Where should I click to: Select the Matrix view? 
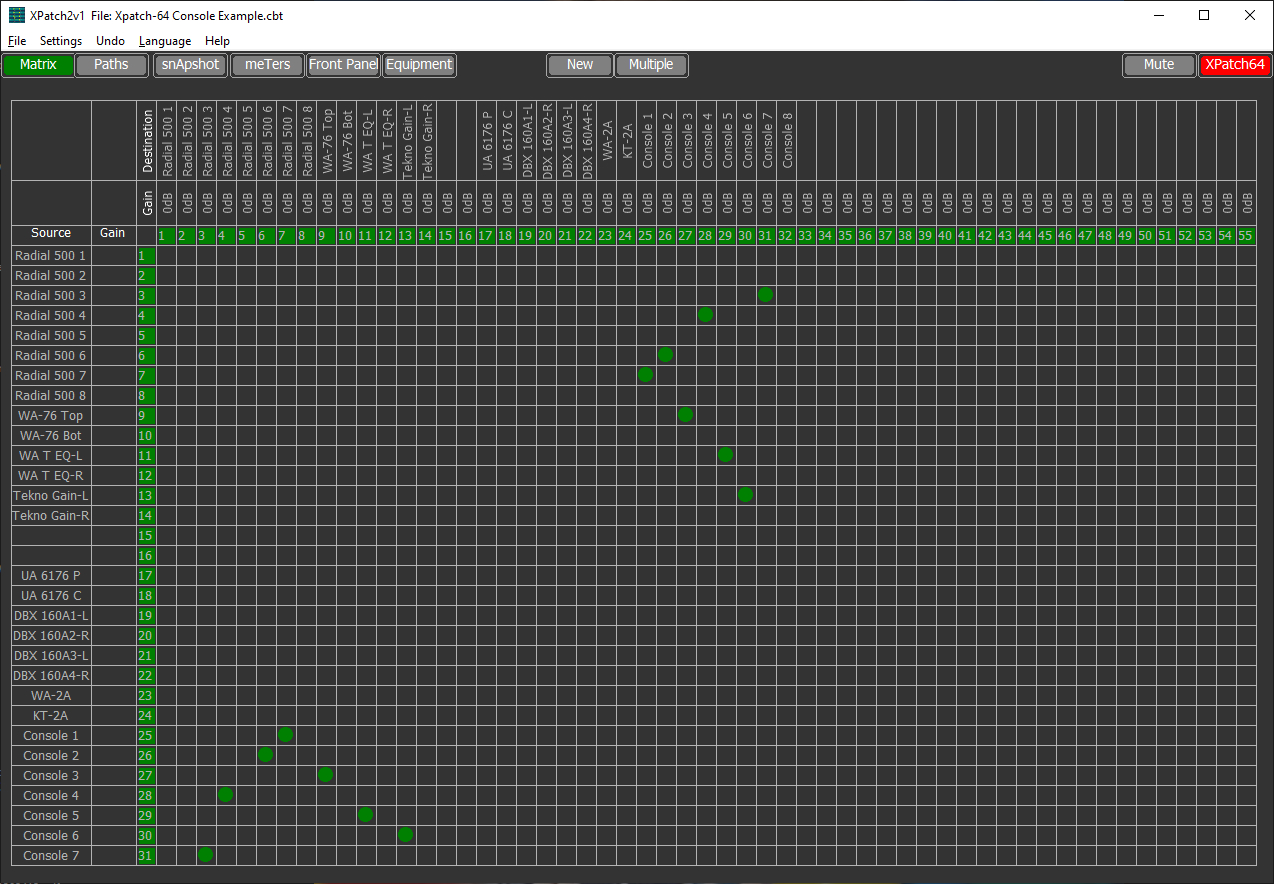pos(37,64)
